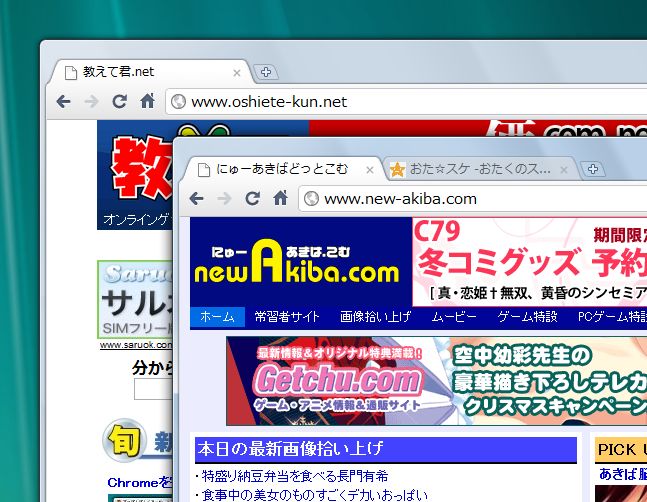
Task: Open Chromeを link in oshiete-kun.net page
Action: (139, 482)
